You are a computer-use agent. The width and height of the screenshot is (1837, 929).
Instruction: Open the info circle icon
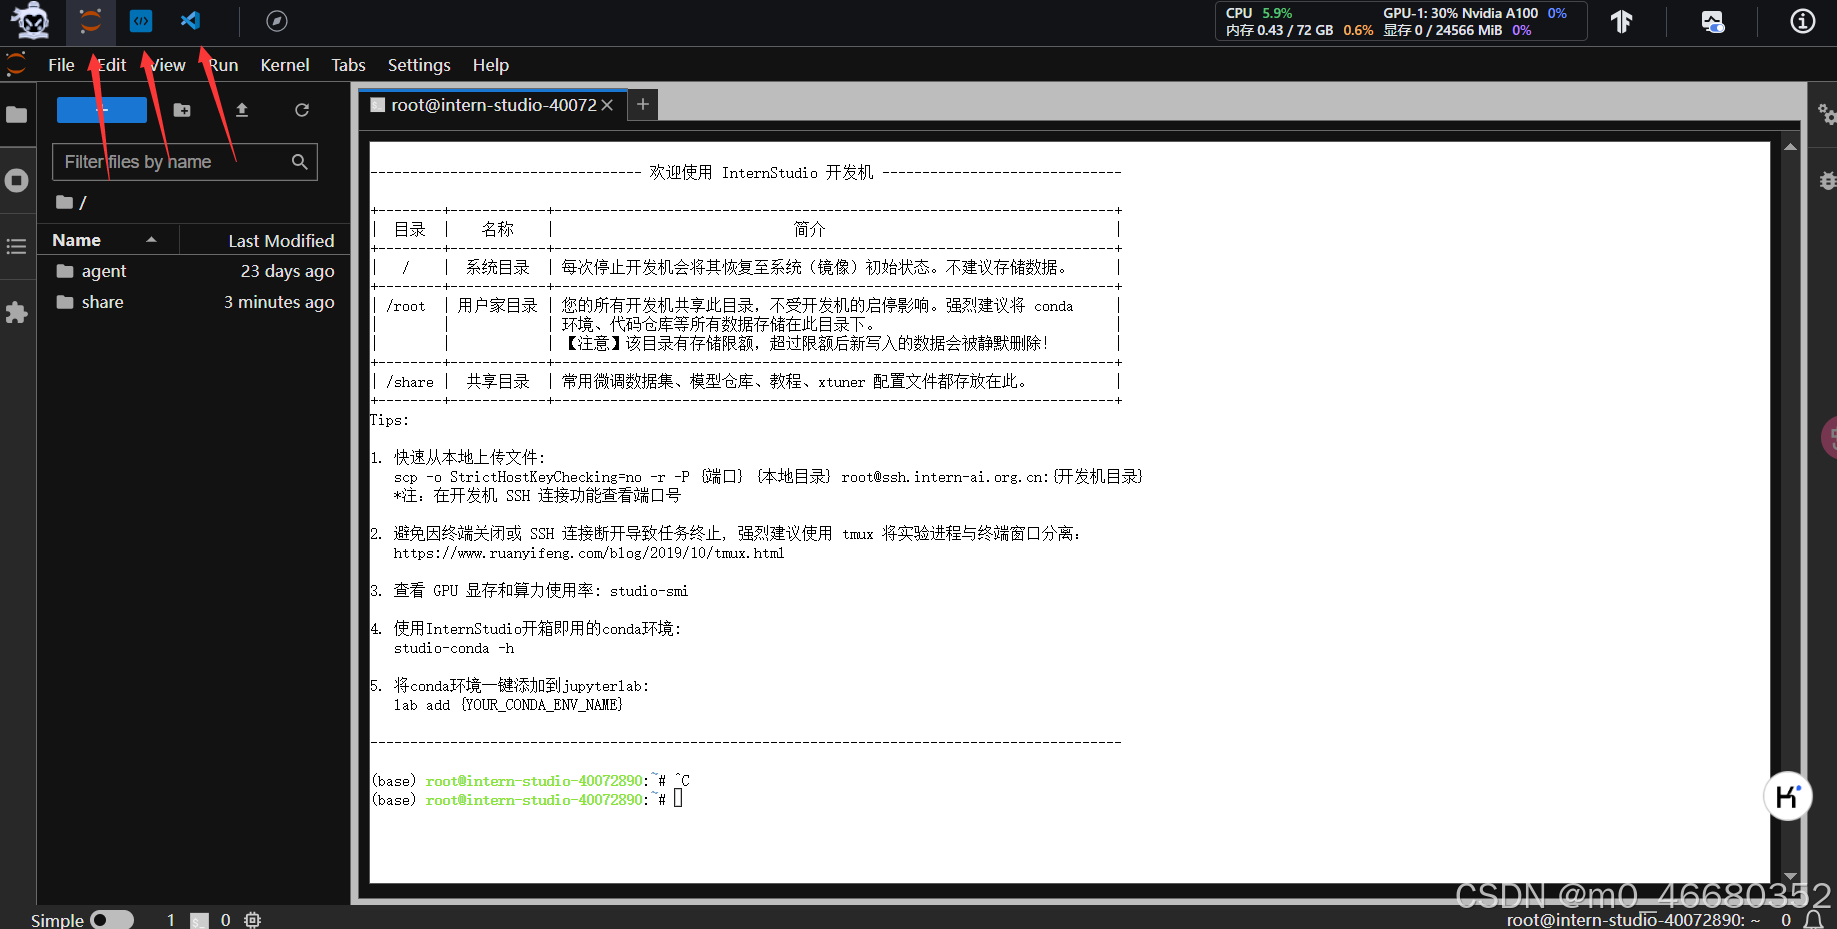(x=1802, y=21)
